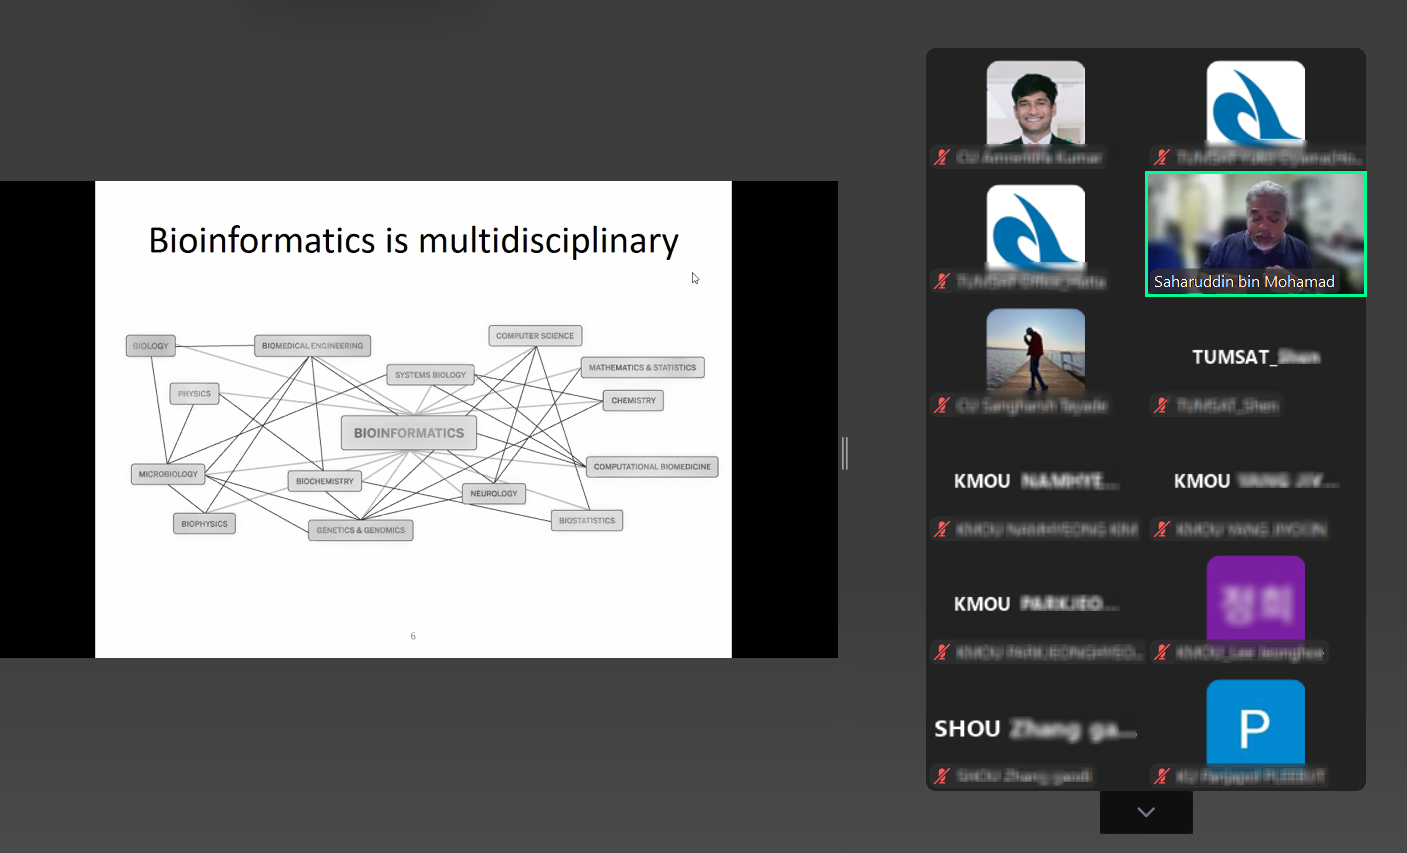The width and height of the screenshot is (1407, 853).
Task: Click the BIOINFORMATICS node in the slide
Action: [x=409, y=433]
